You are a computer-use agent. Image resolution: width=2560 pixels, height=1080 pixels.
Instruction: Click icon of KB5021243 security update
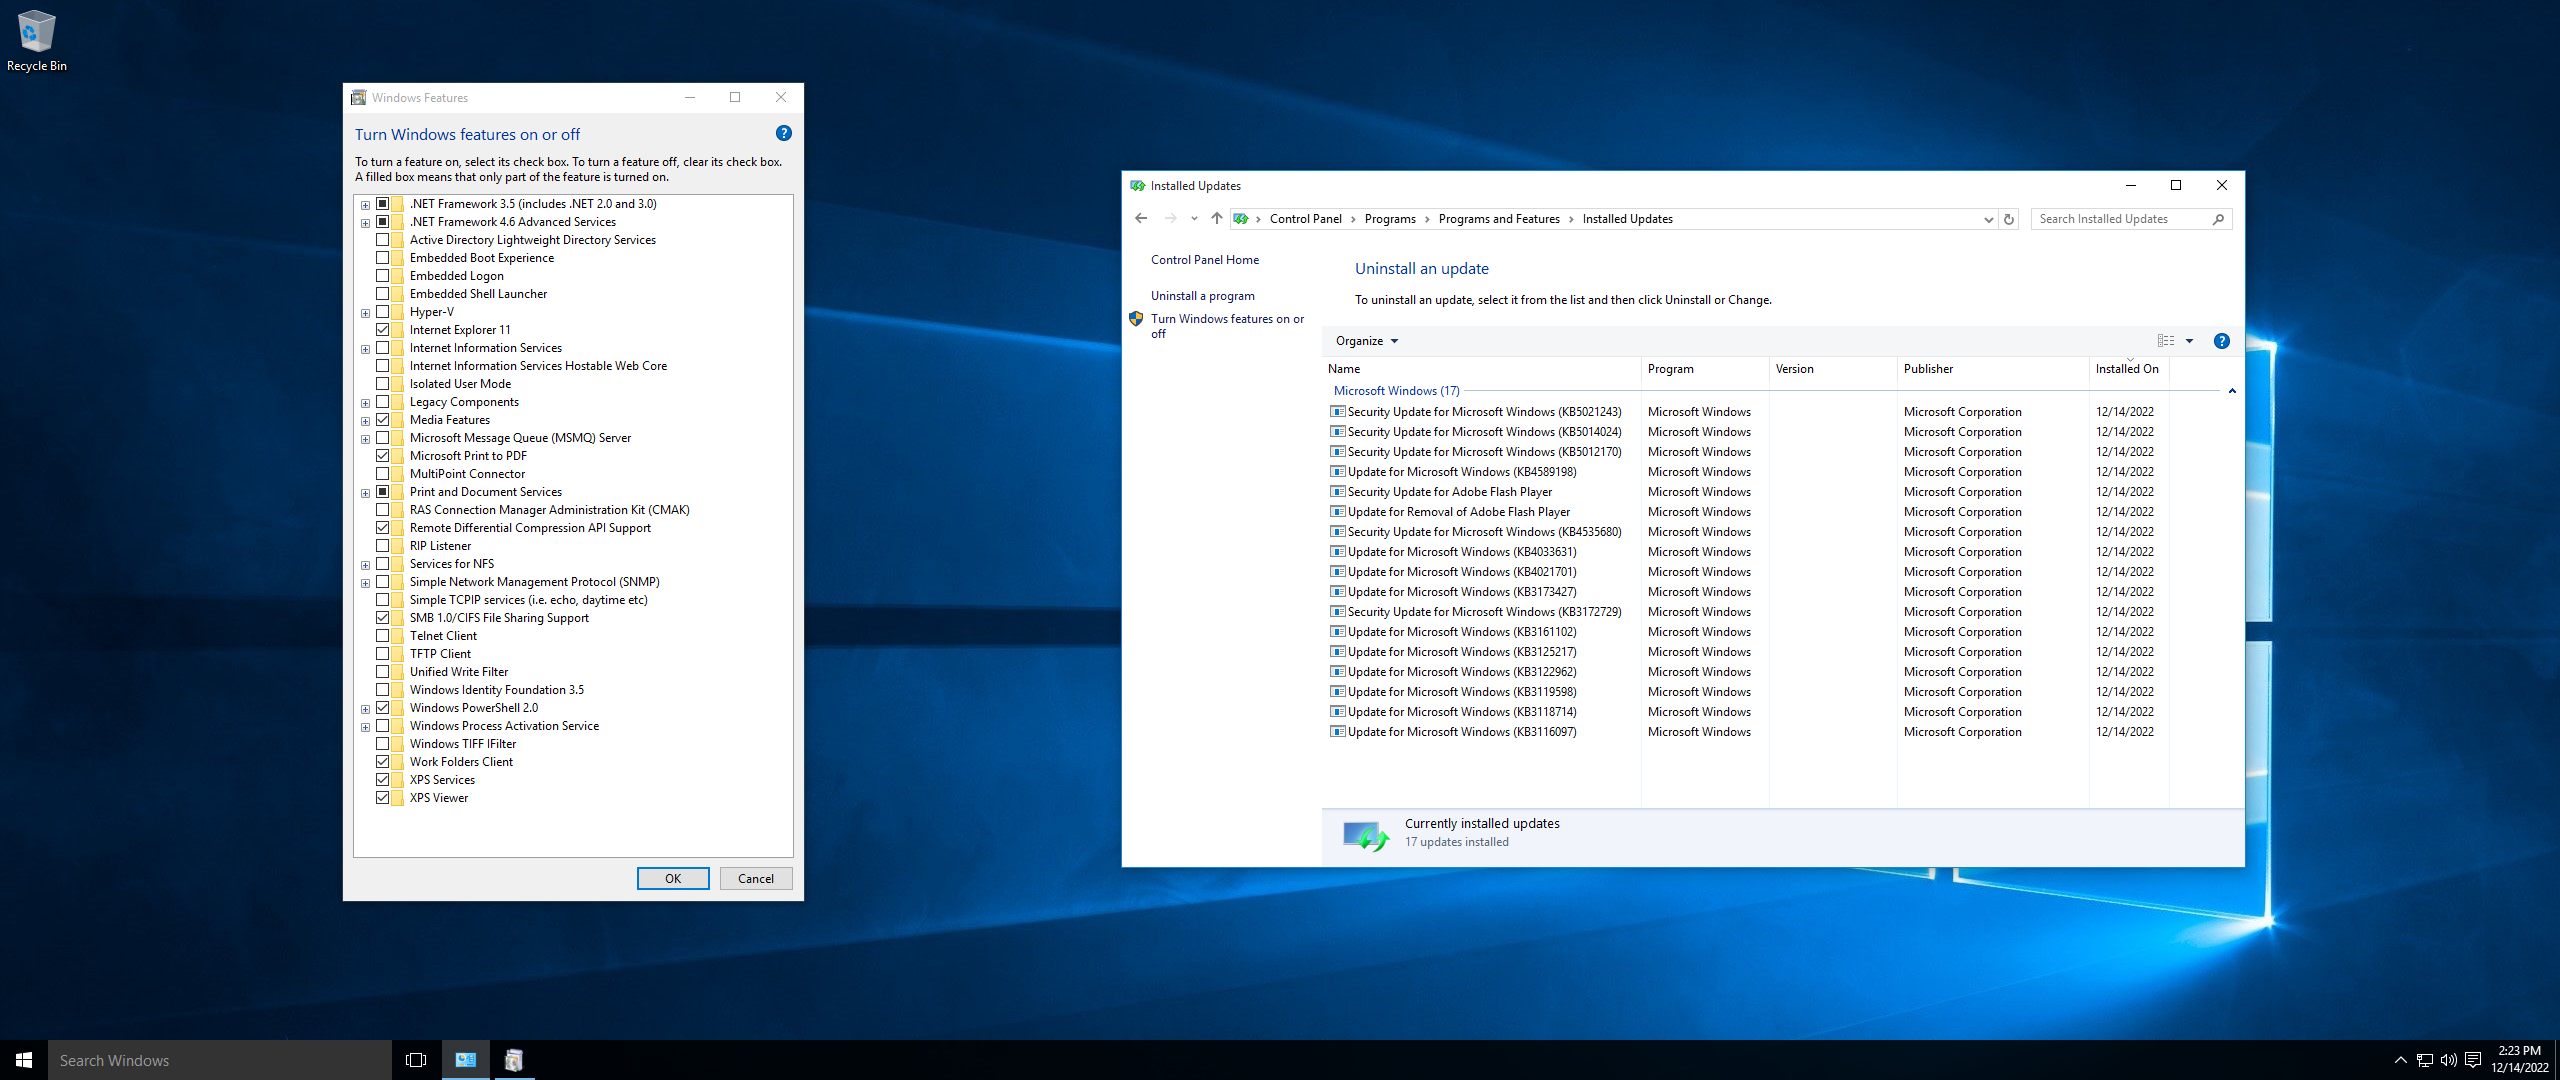[1338, 412]
